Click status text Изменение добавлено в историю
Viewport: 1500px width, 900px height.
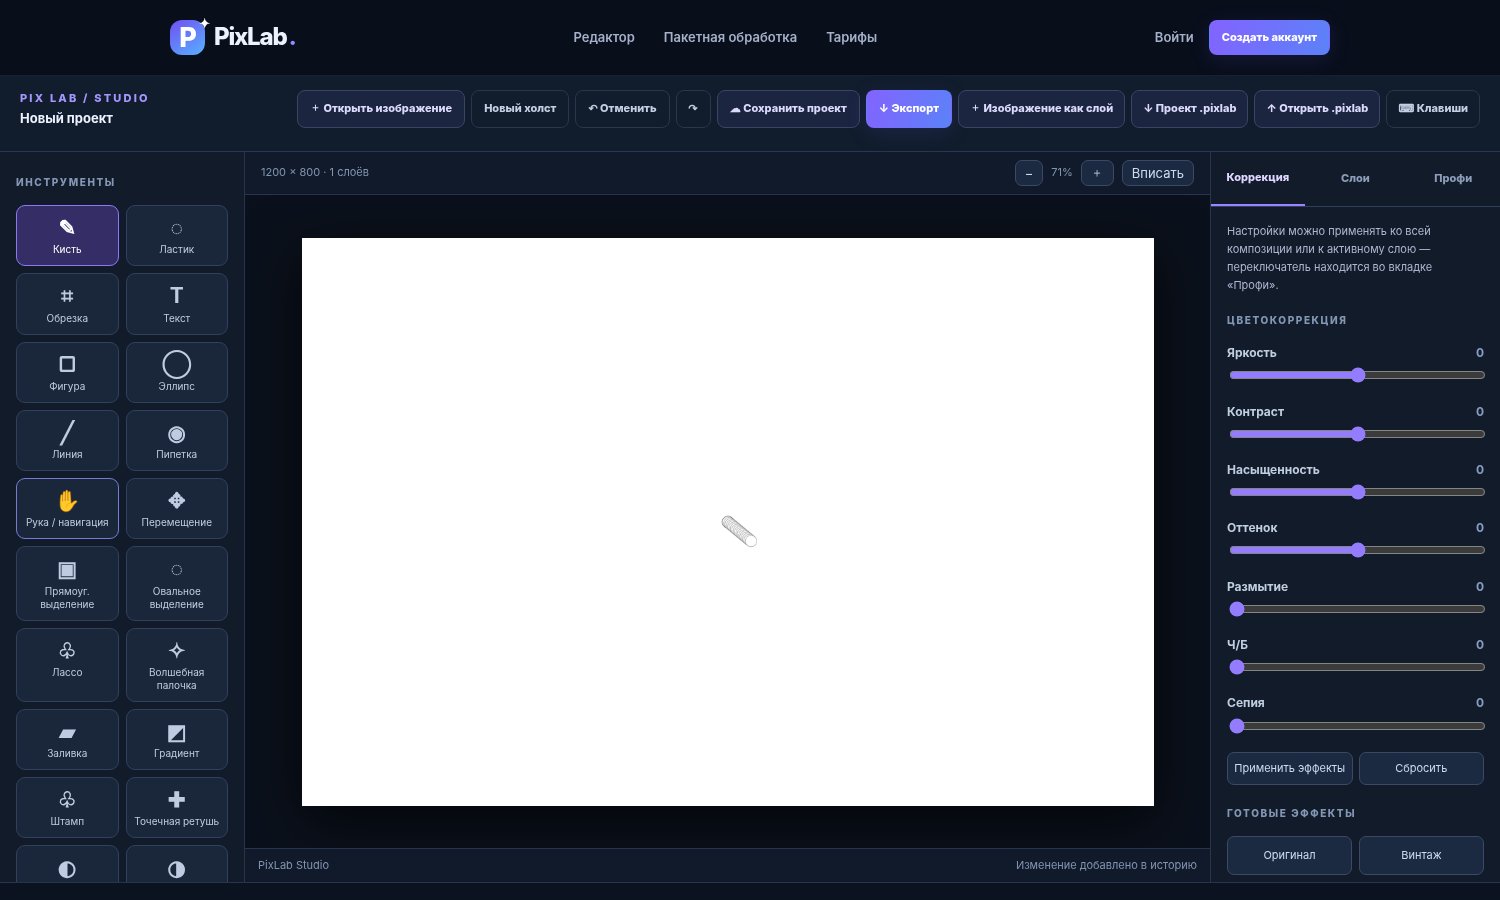click(x=1106, y=865)
